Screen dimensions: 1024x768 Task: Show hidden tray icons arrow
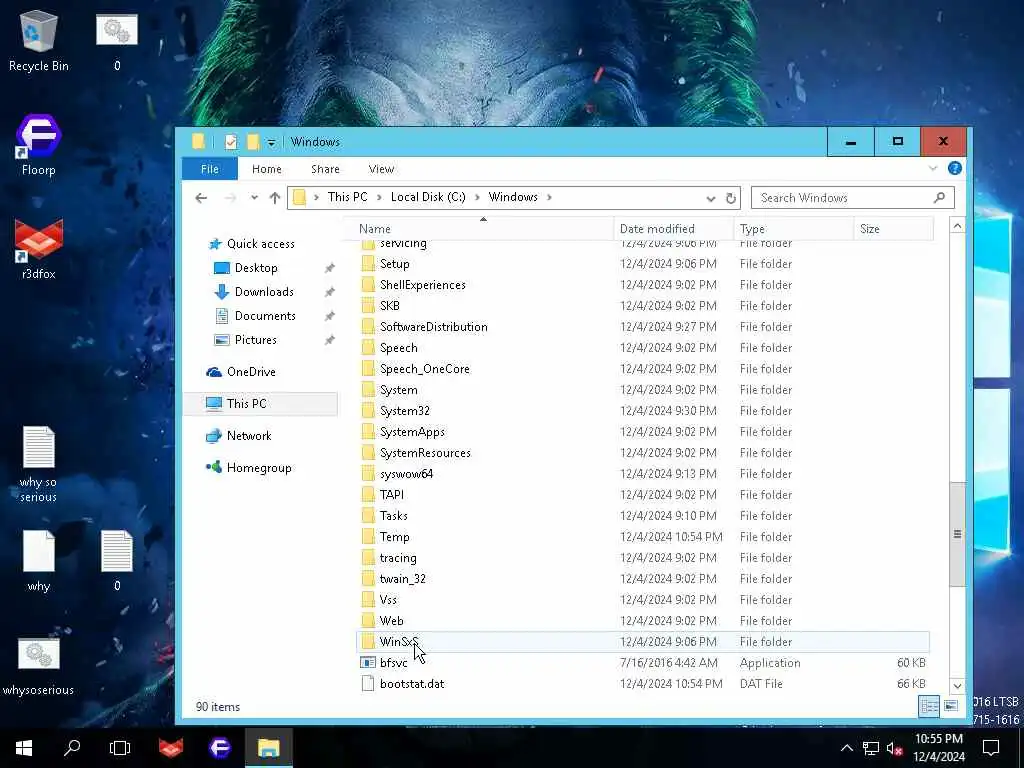[x=846, y=748]
